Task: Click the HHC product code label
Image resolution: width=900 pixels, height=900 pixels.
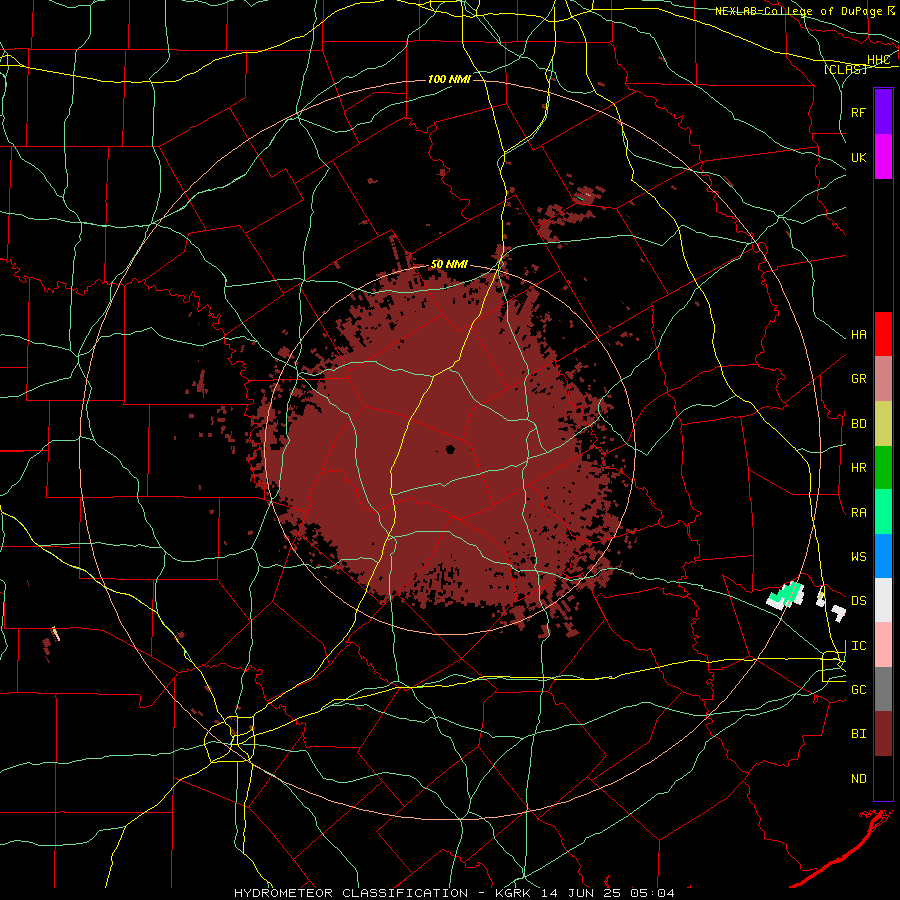Action: point(879,60)
